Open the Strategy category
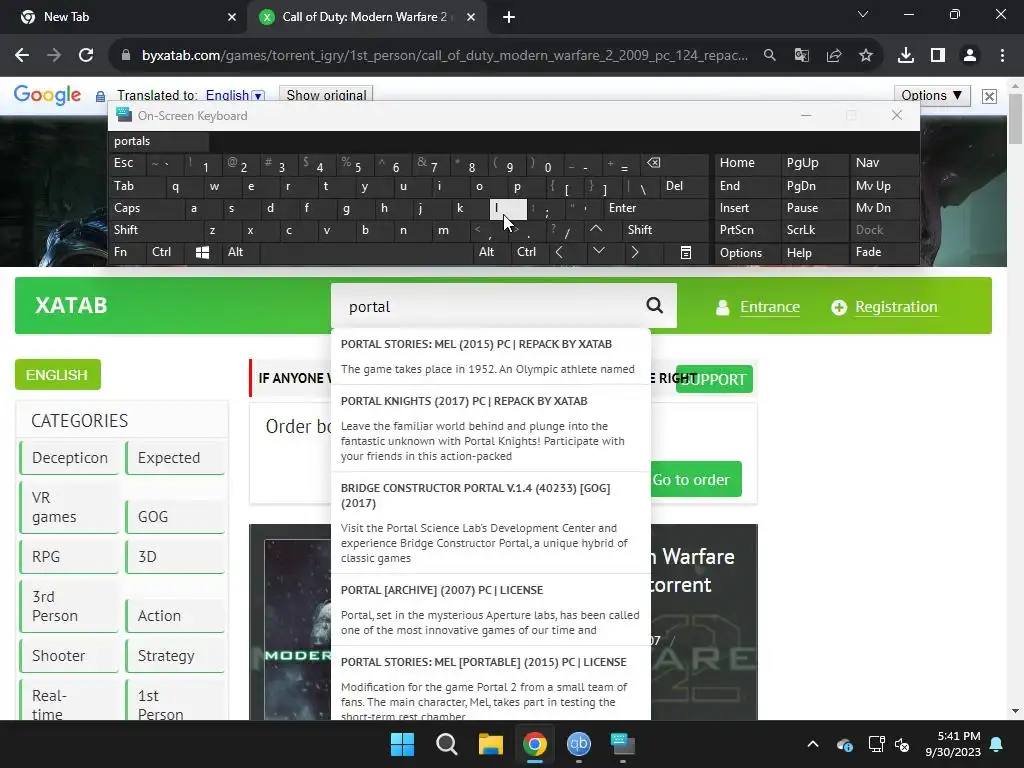This screenshot has width=1024, height=768. [175, 656]
